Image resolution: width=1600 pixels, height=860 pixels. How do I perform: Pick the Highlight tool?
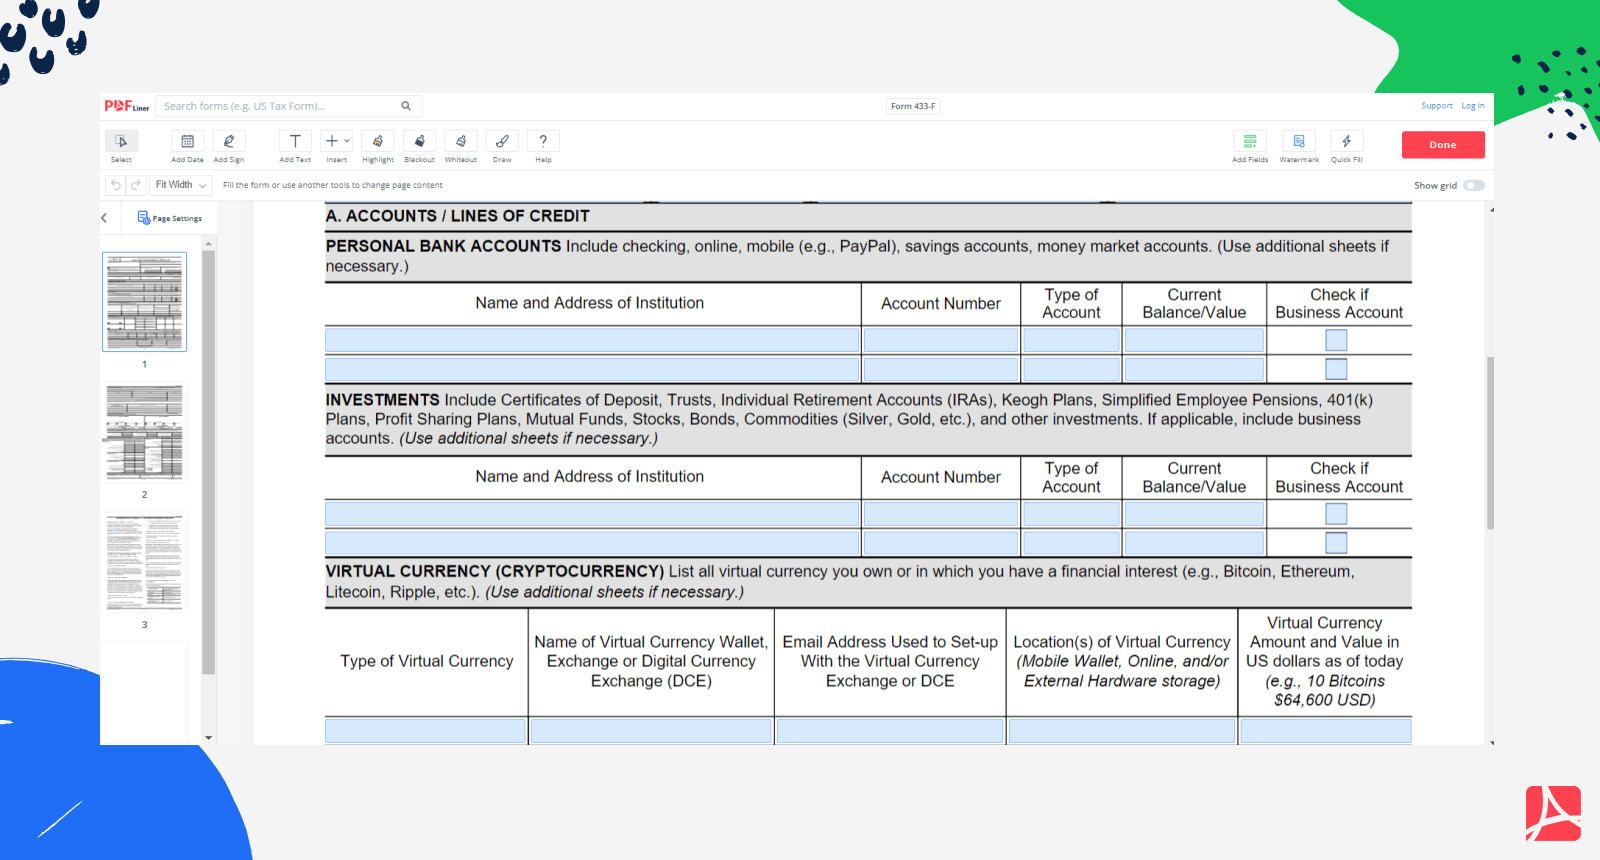(x=378, y=146)
